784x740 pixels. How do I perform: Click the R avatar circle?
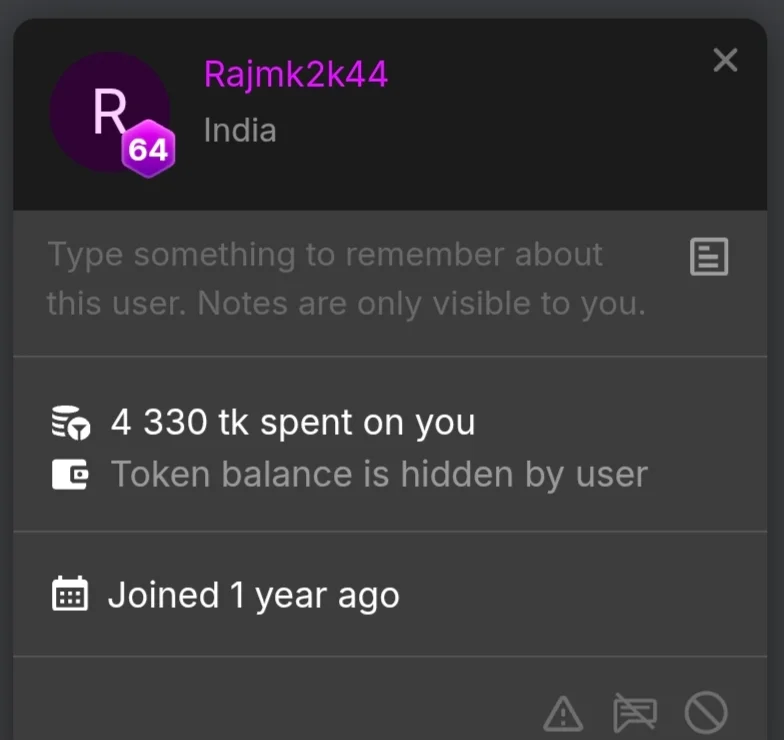tap(110, 112)
